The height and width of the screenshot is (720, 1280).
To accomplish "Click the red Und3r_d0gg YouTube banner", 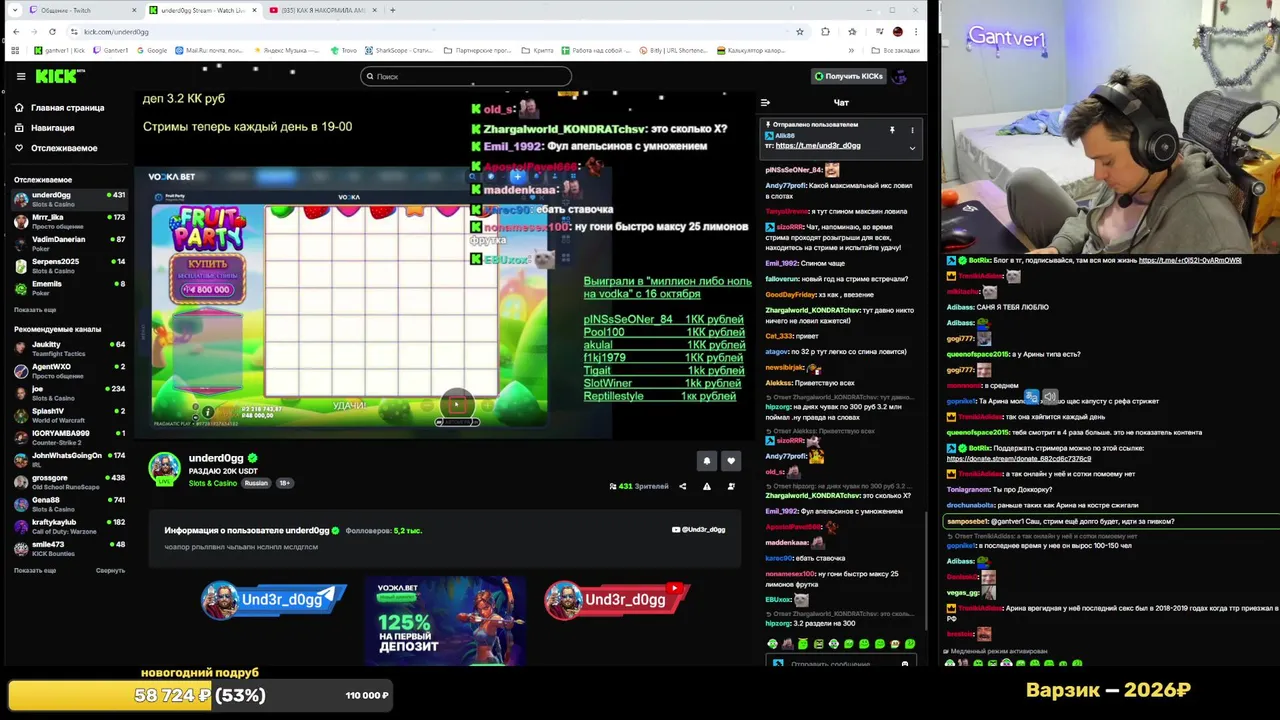I will click(617, 599).
